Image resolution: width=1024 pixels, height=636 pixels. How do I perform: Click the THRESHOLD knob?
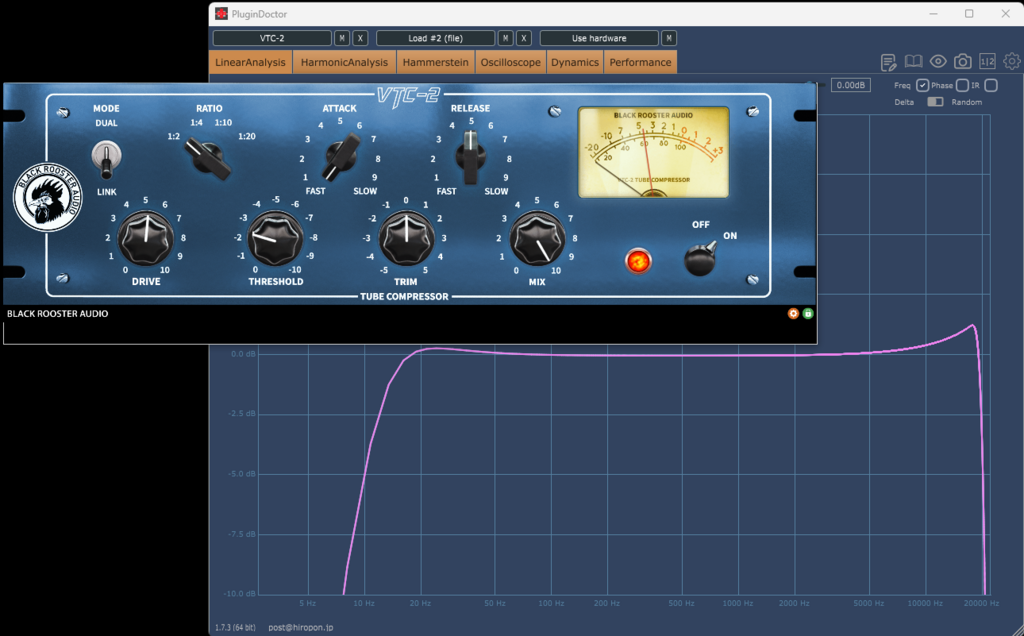(x=276, y=238)
